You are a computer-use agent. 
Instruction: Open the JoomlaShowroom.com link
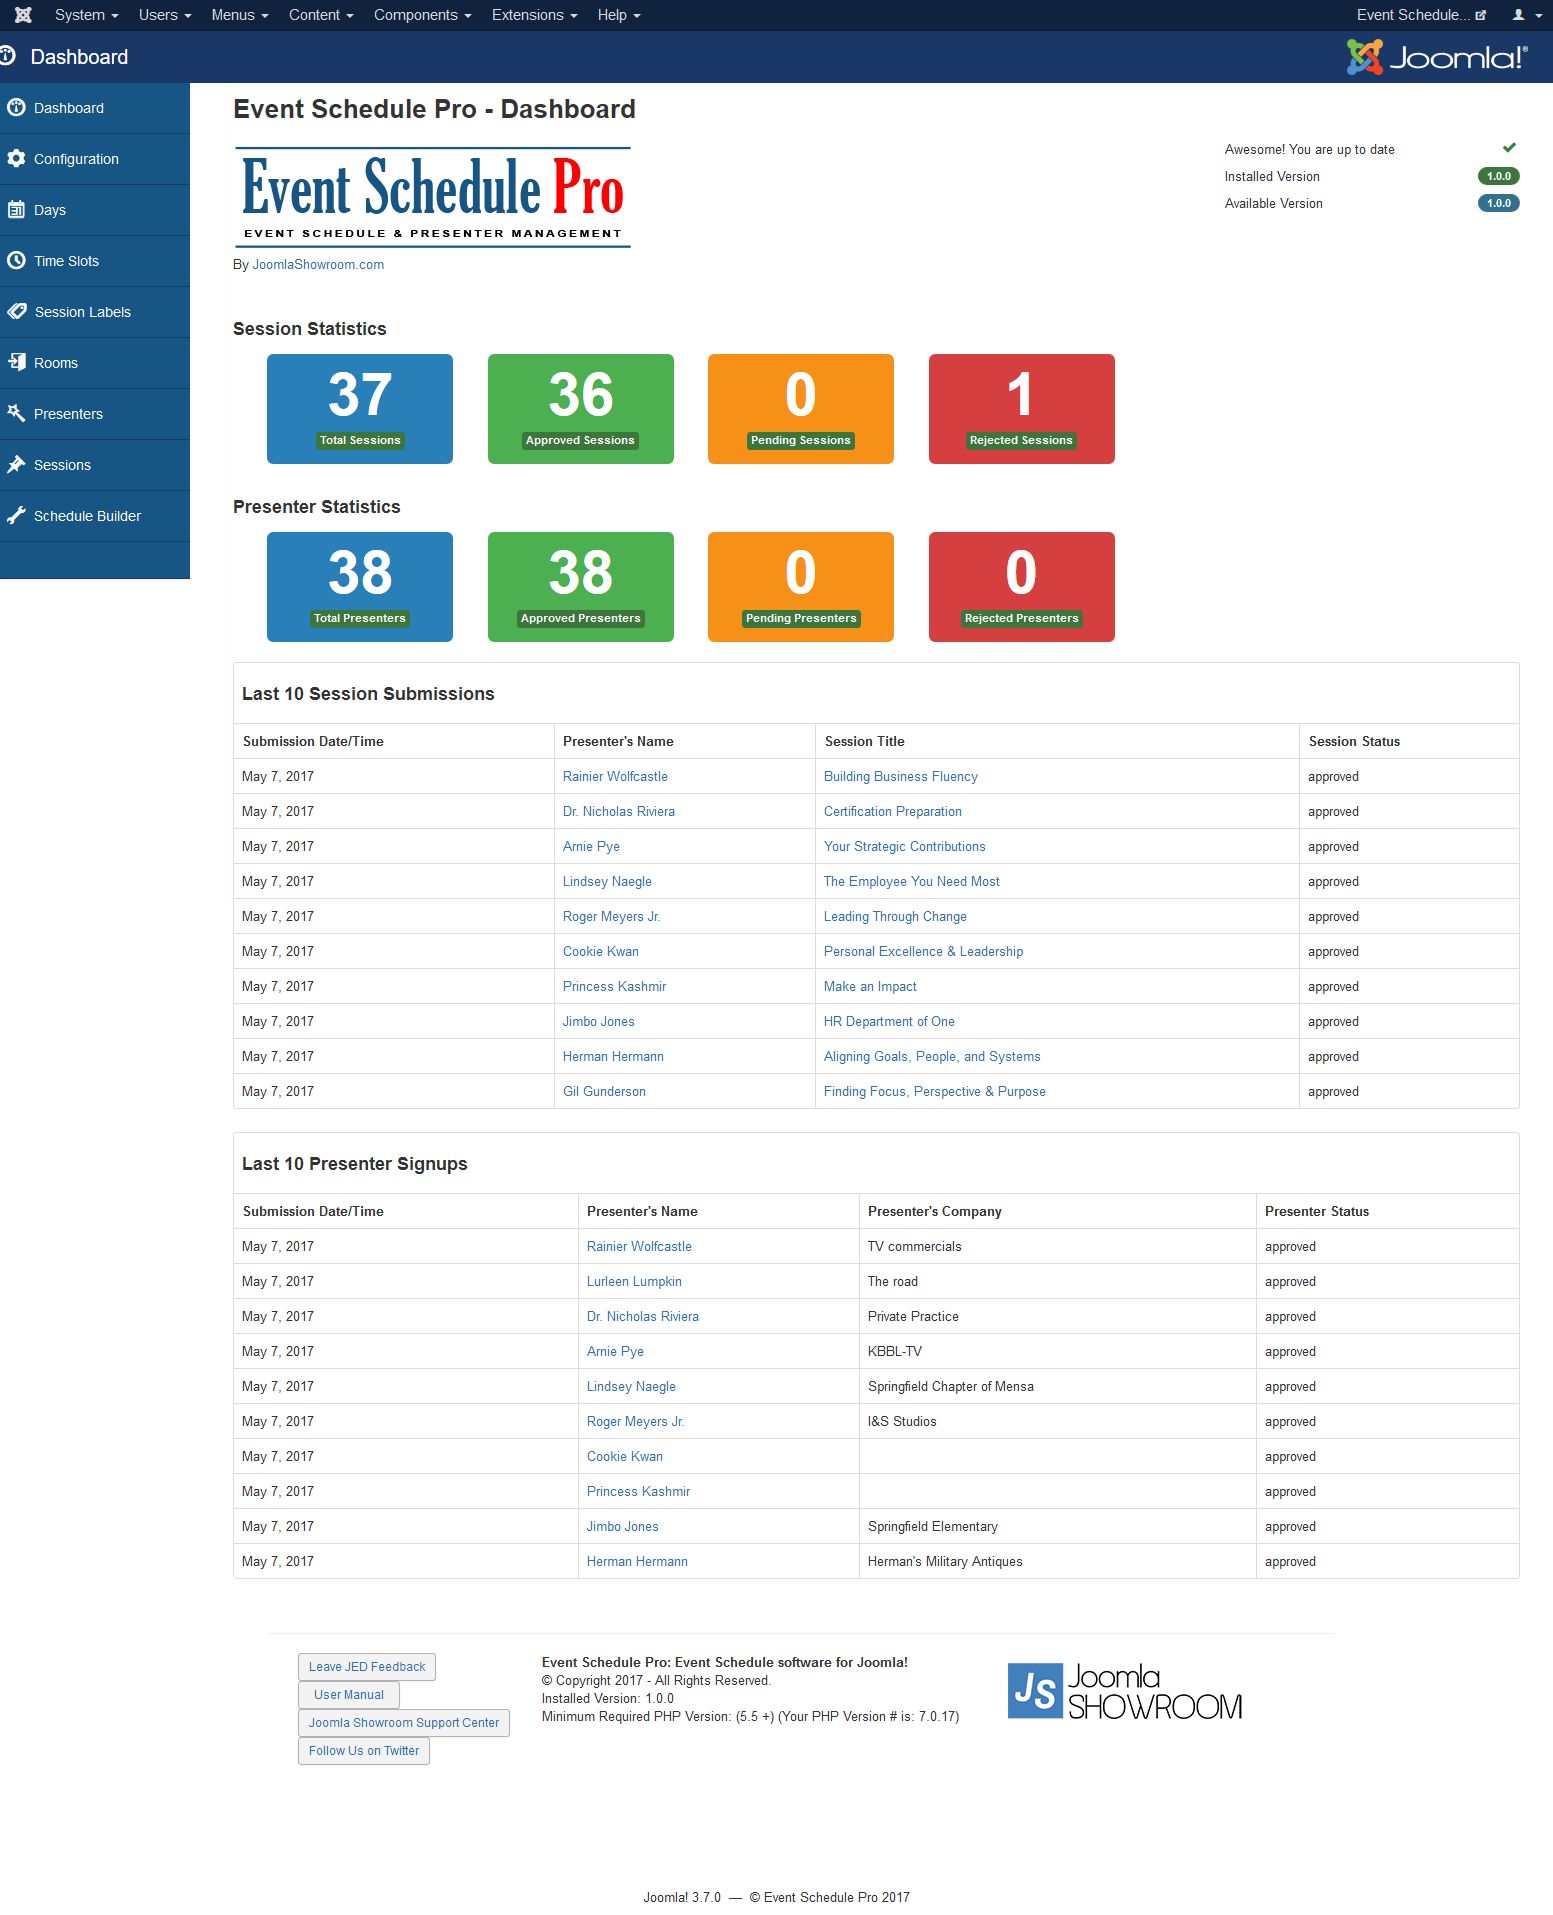click(318, 265)
